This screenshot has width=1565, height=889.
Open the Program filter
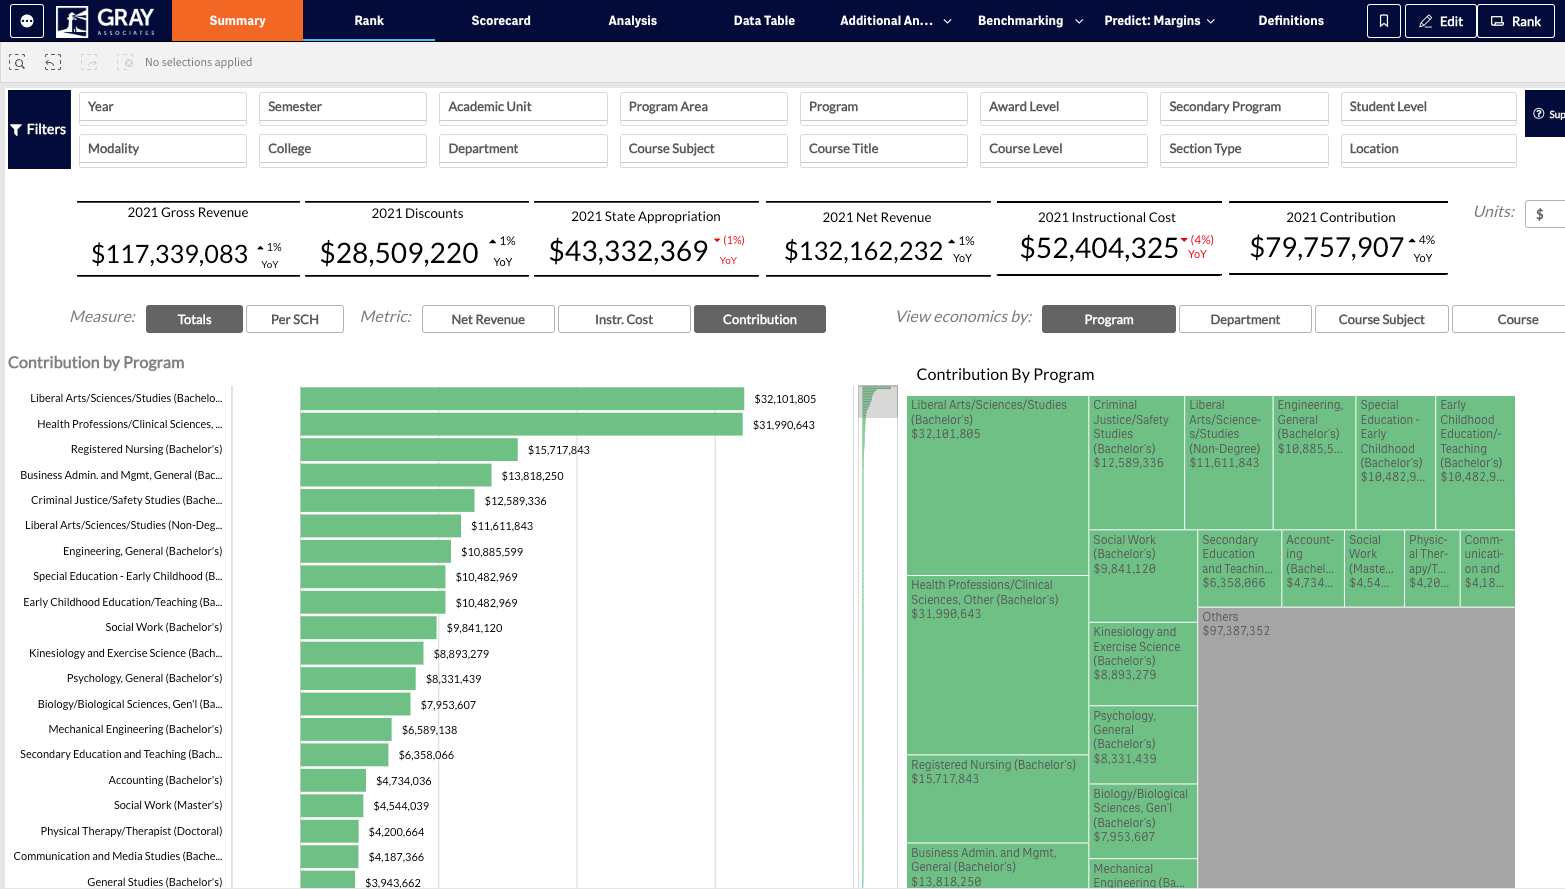(884, 107)
